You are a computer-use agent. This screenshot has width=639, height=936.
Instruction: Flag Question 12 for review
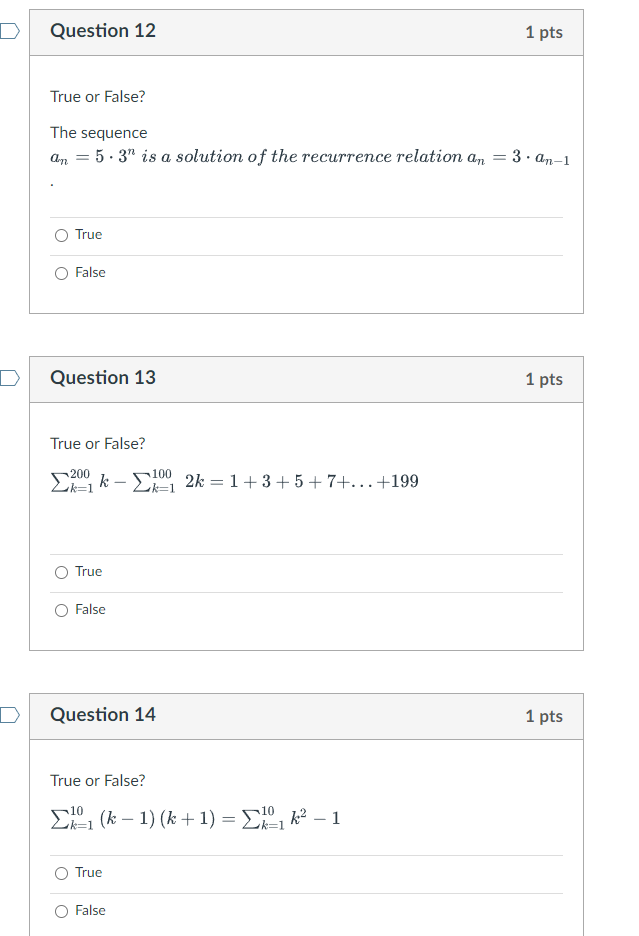(x=8, y=31)
